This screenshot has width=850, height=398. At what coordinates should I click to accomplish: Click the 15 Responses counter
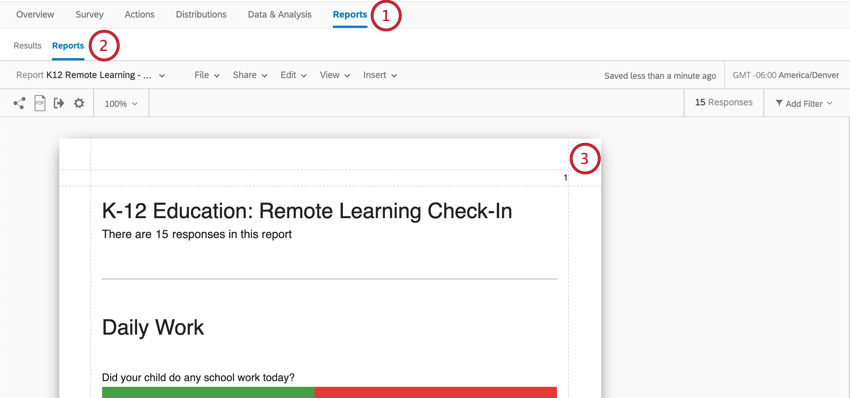tap(724, 102)
